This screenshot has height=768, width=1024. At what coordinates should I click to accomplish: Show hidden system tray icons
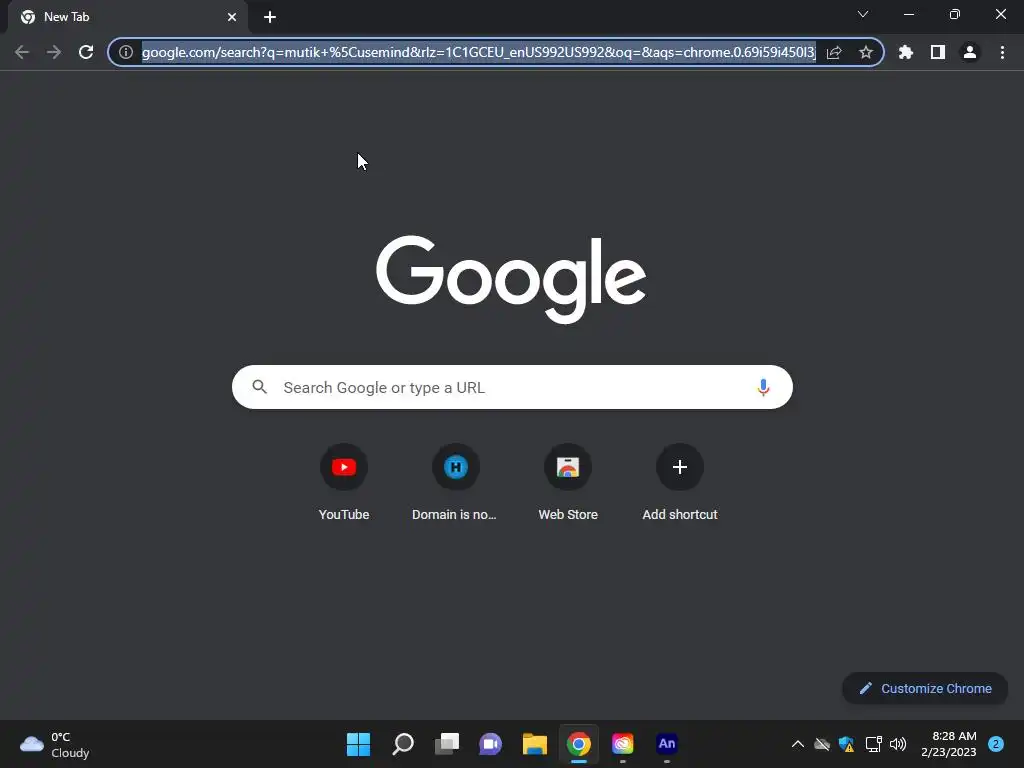[x=797, y=744]
